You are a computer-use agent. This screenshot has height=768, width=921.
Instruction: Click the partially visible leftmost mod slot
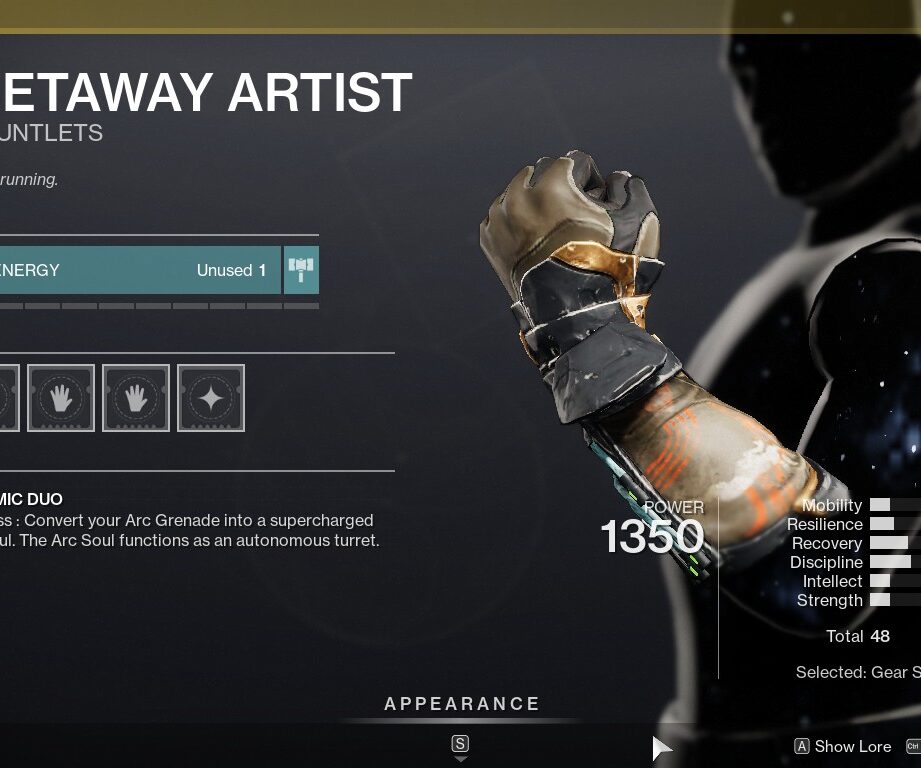9,398
